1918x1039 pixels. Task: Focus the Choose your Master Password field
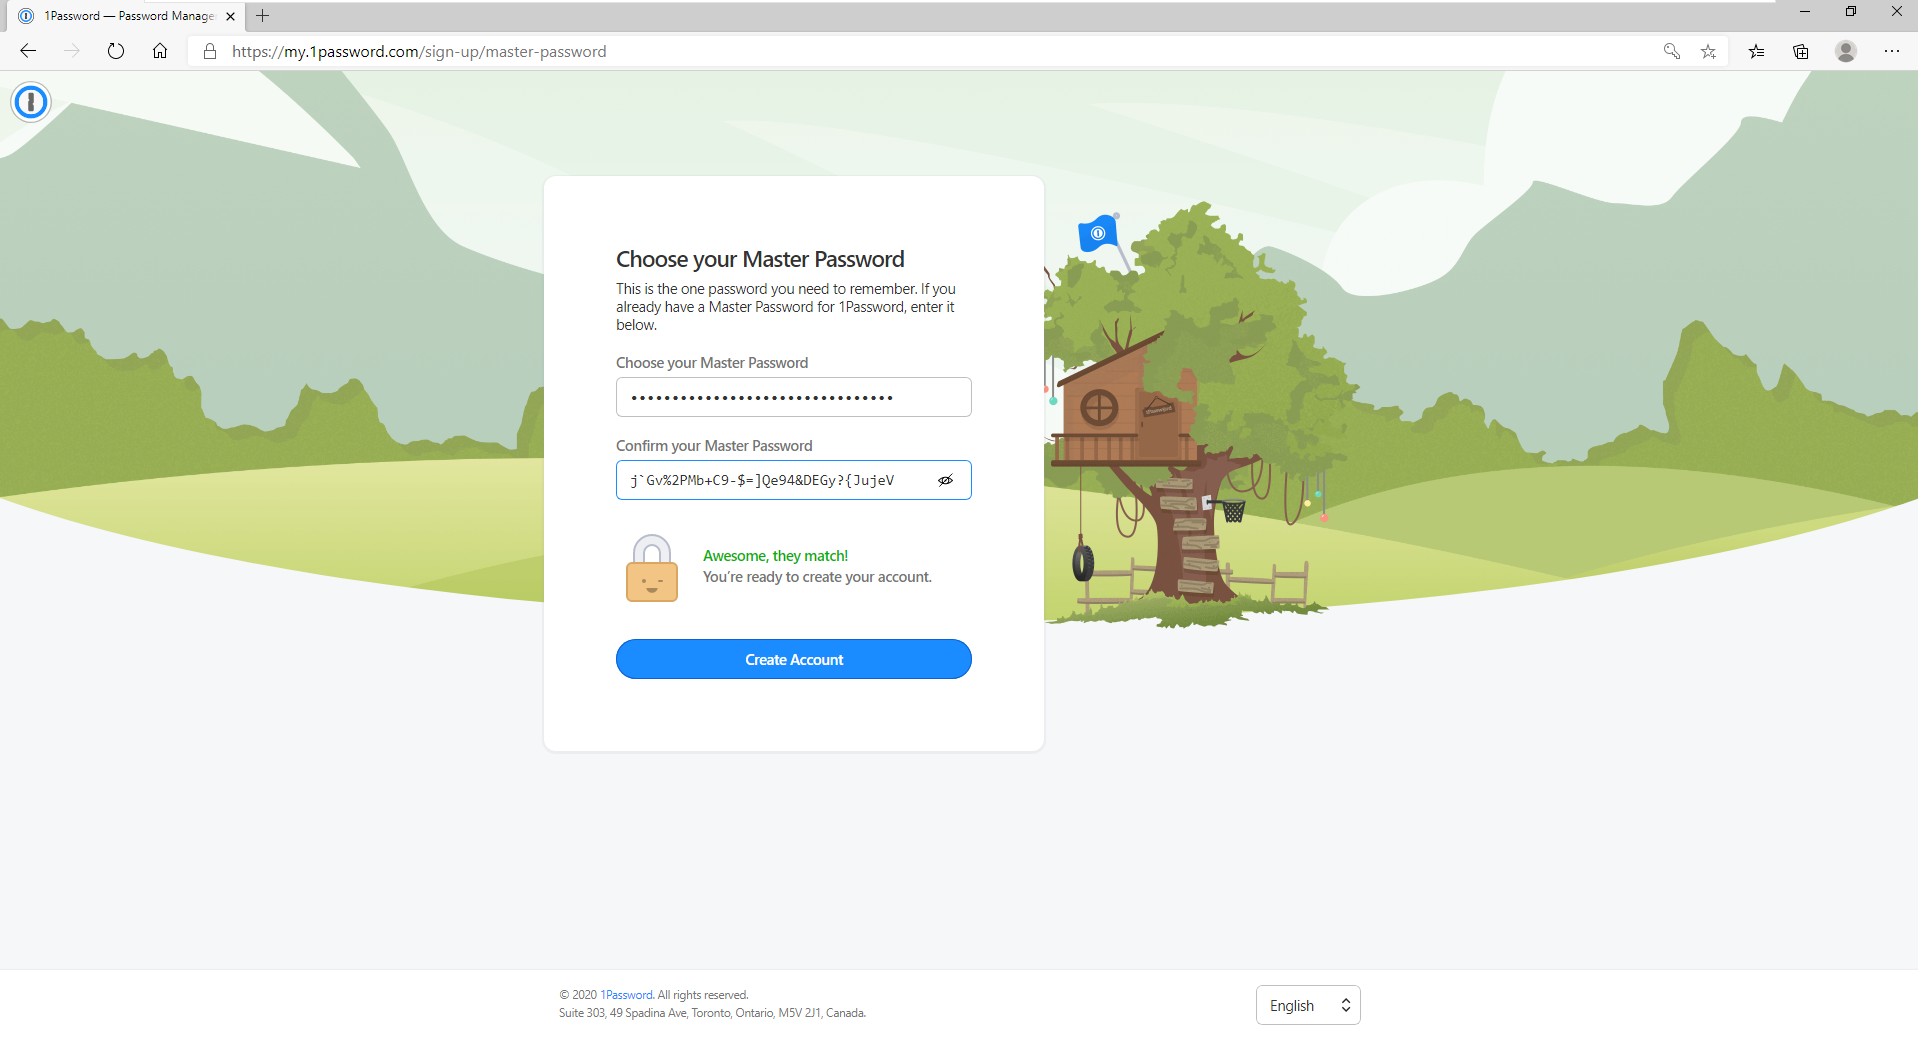794,397
